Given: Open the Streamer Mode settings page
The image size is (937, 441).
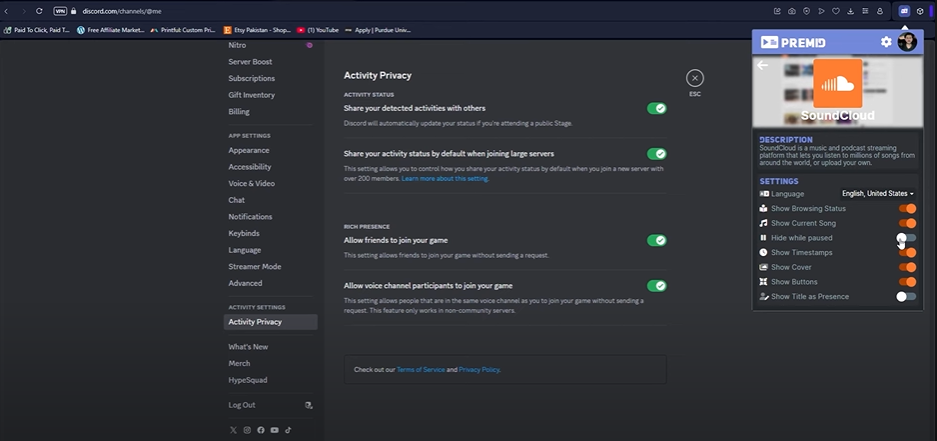Looking at the screenshot, I should click(254, 267).
